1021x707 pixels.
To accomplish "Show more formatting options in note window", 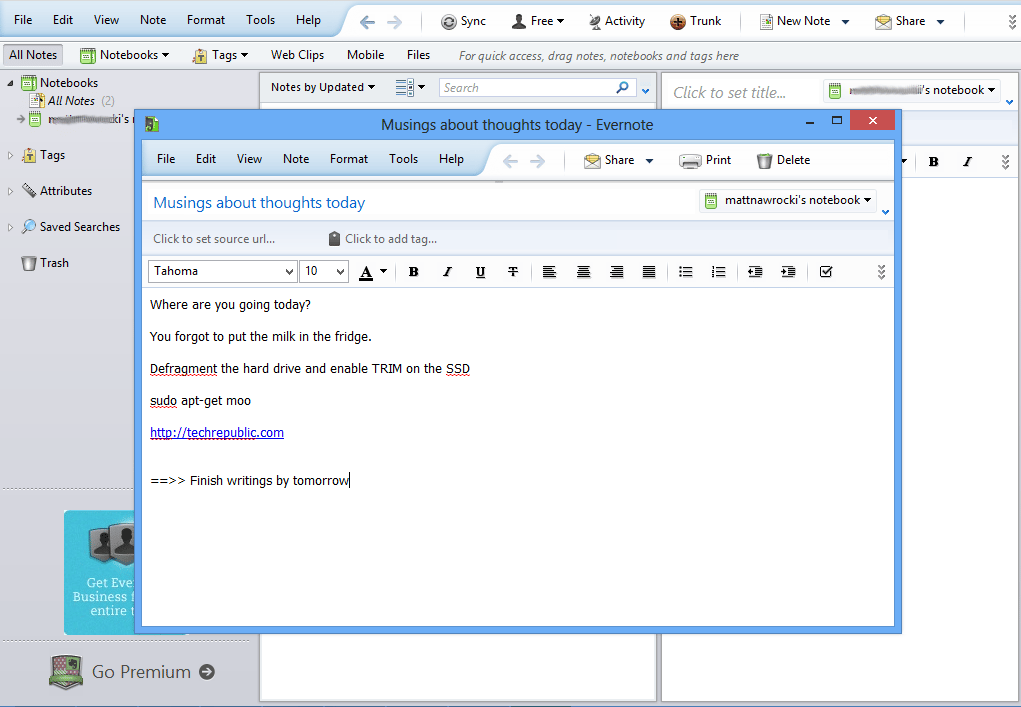I will pos(881,272).
